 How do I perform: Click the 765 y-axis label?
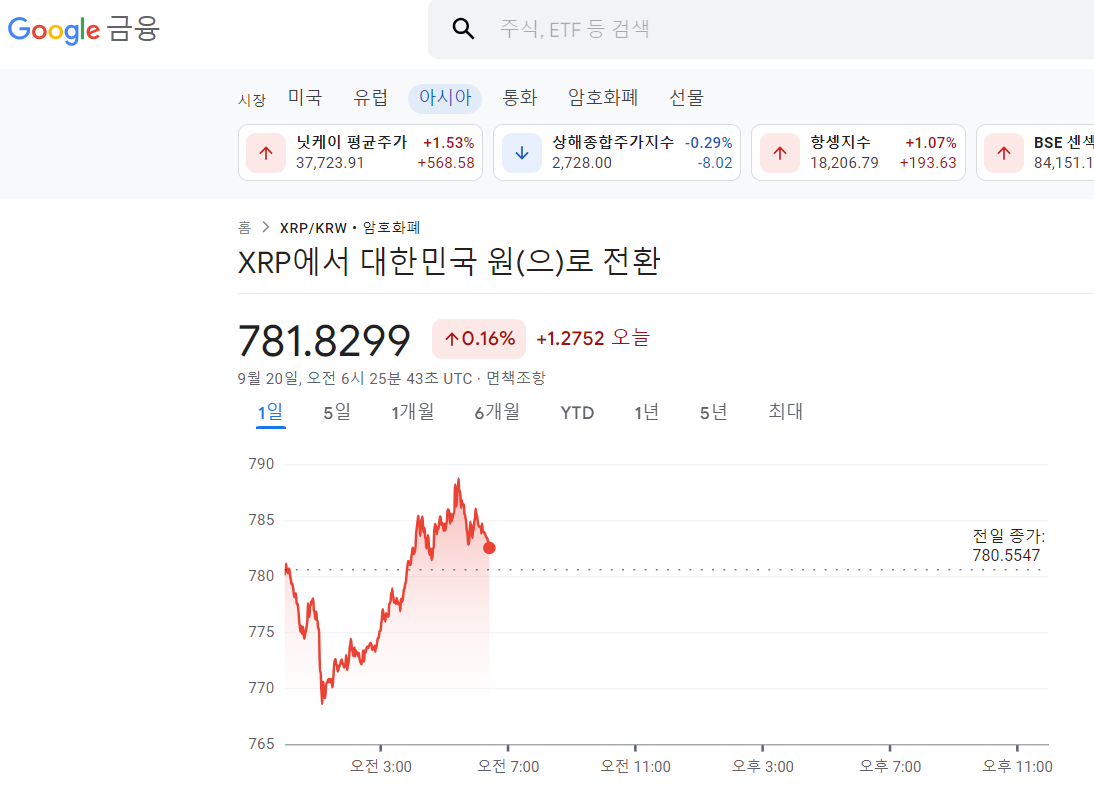[x=261, y=743]
